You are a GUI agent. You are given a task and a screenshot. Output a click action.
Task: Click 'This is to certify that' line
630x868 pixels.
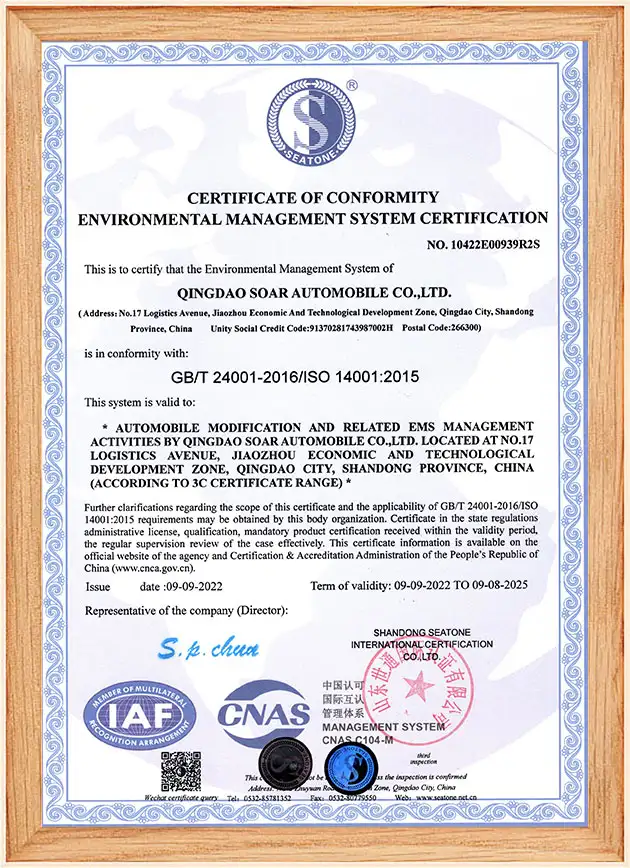[239, 269]
